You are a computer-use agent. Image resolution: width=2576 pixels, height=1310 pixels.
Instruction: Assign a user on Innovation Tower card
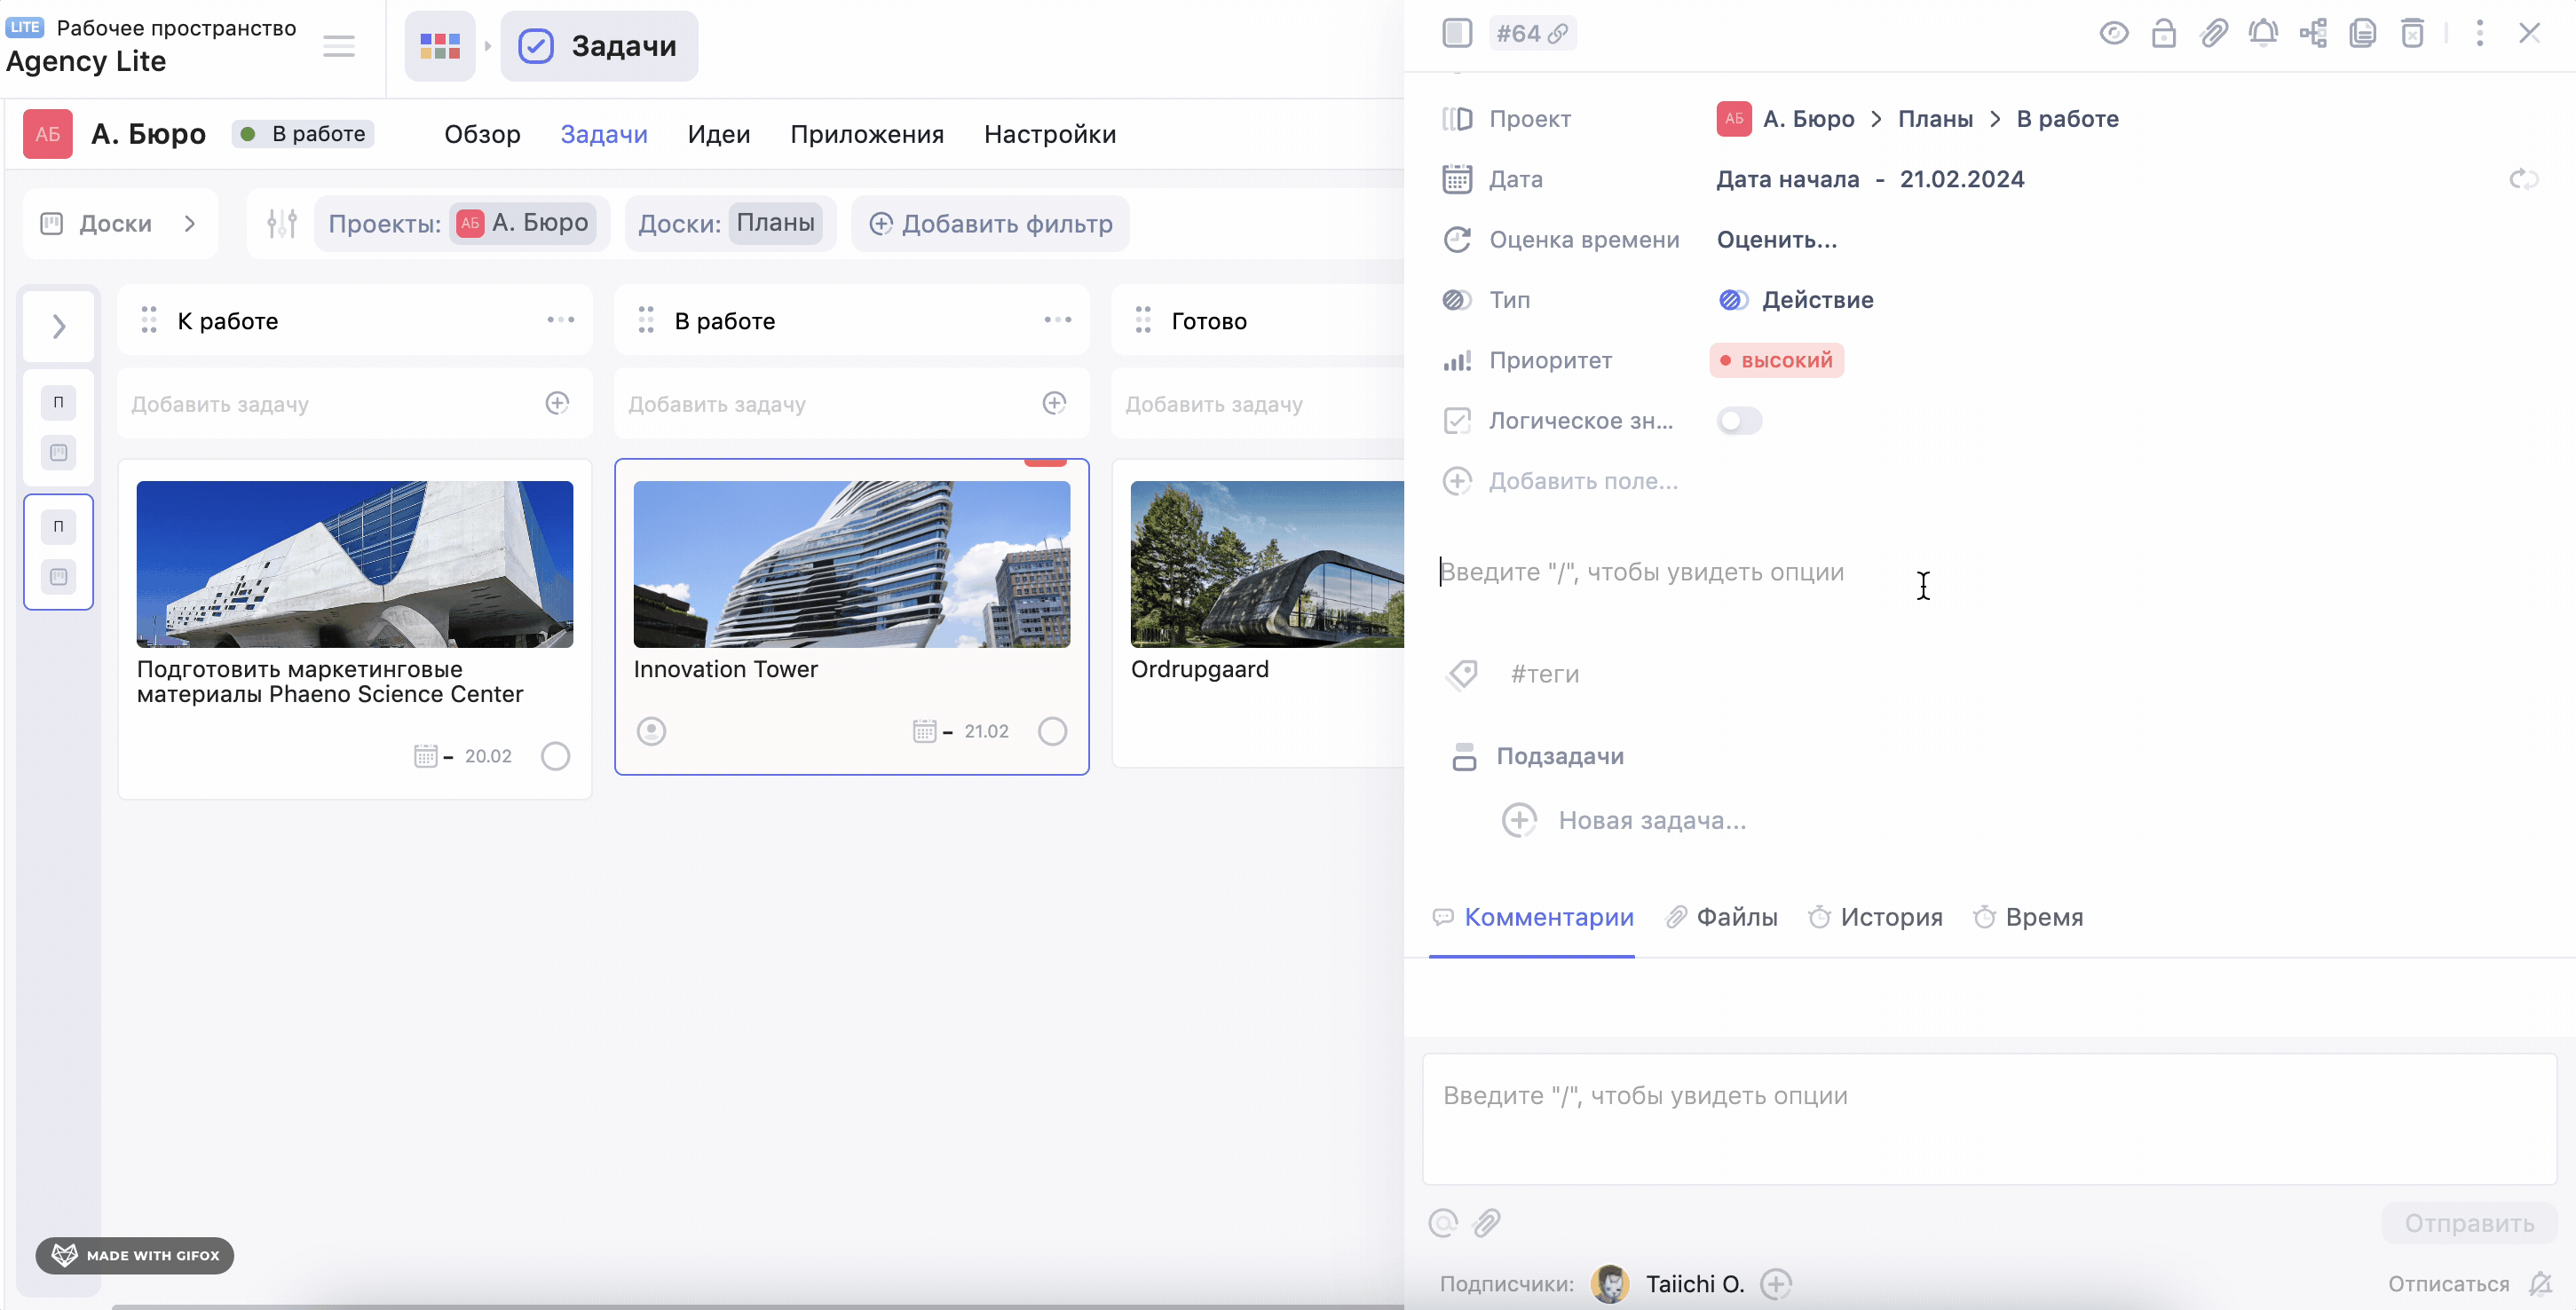(x=651, y=731)
